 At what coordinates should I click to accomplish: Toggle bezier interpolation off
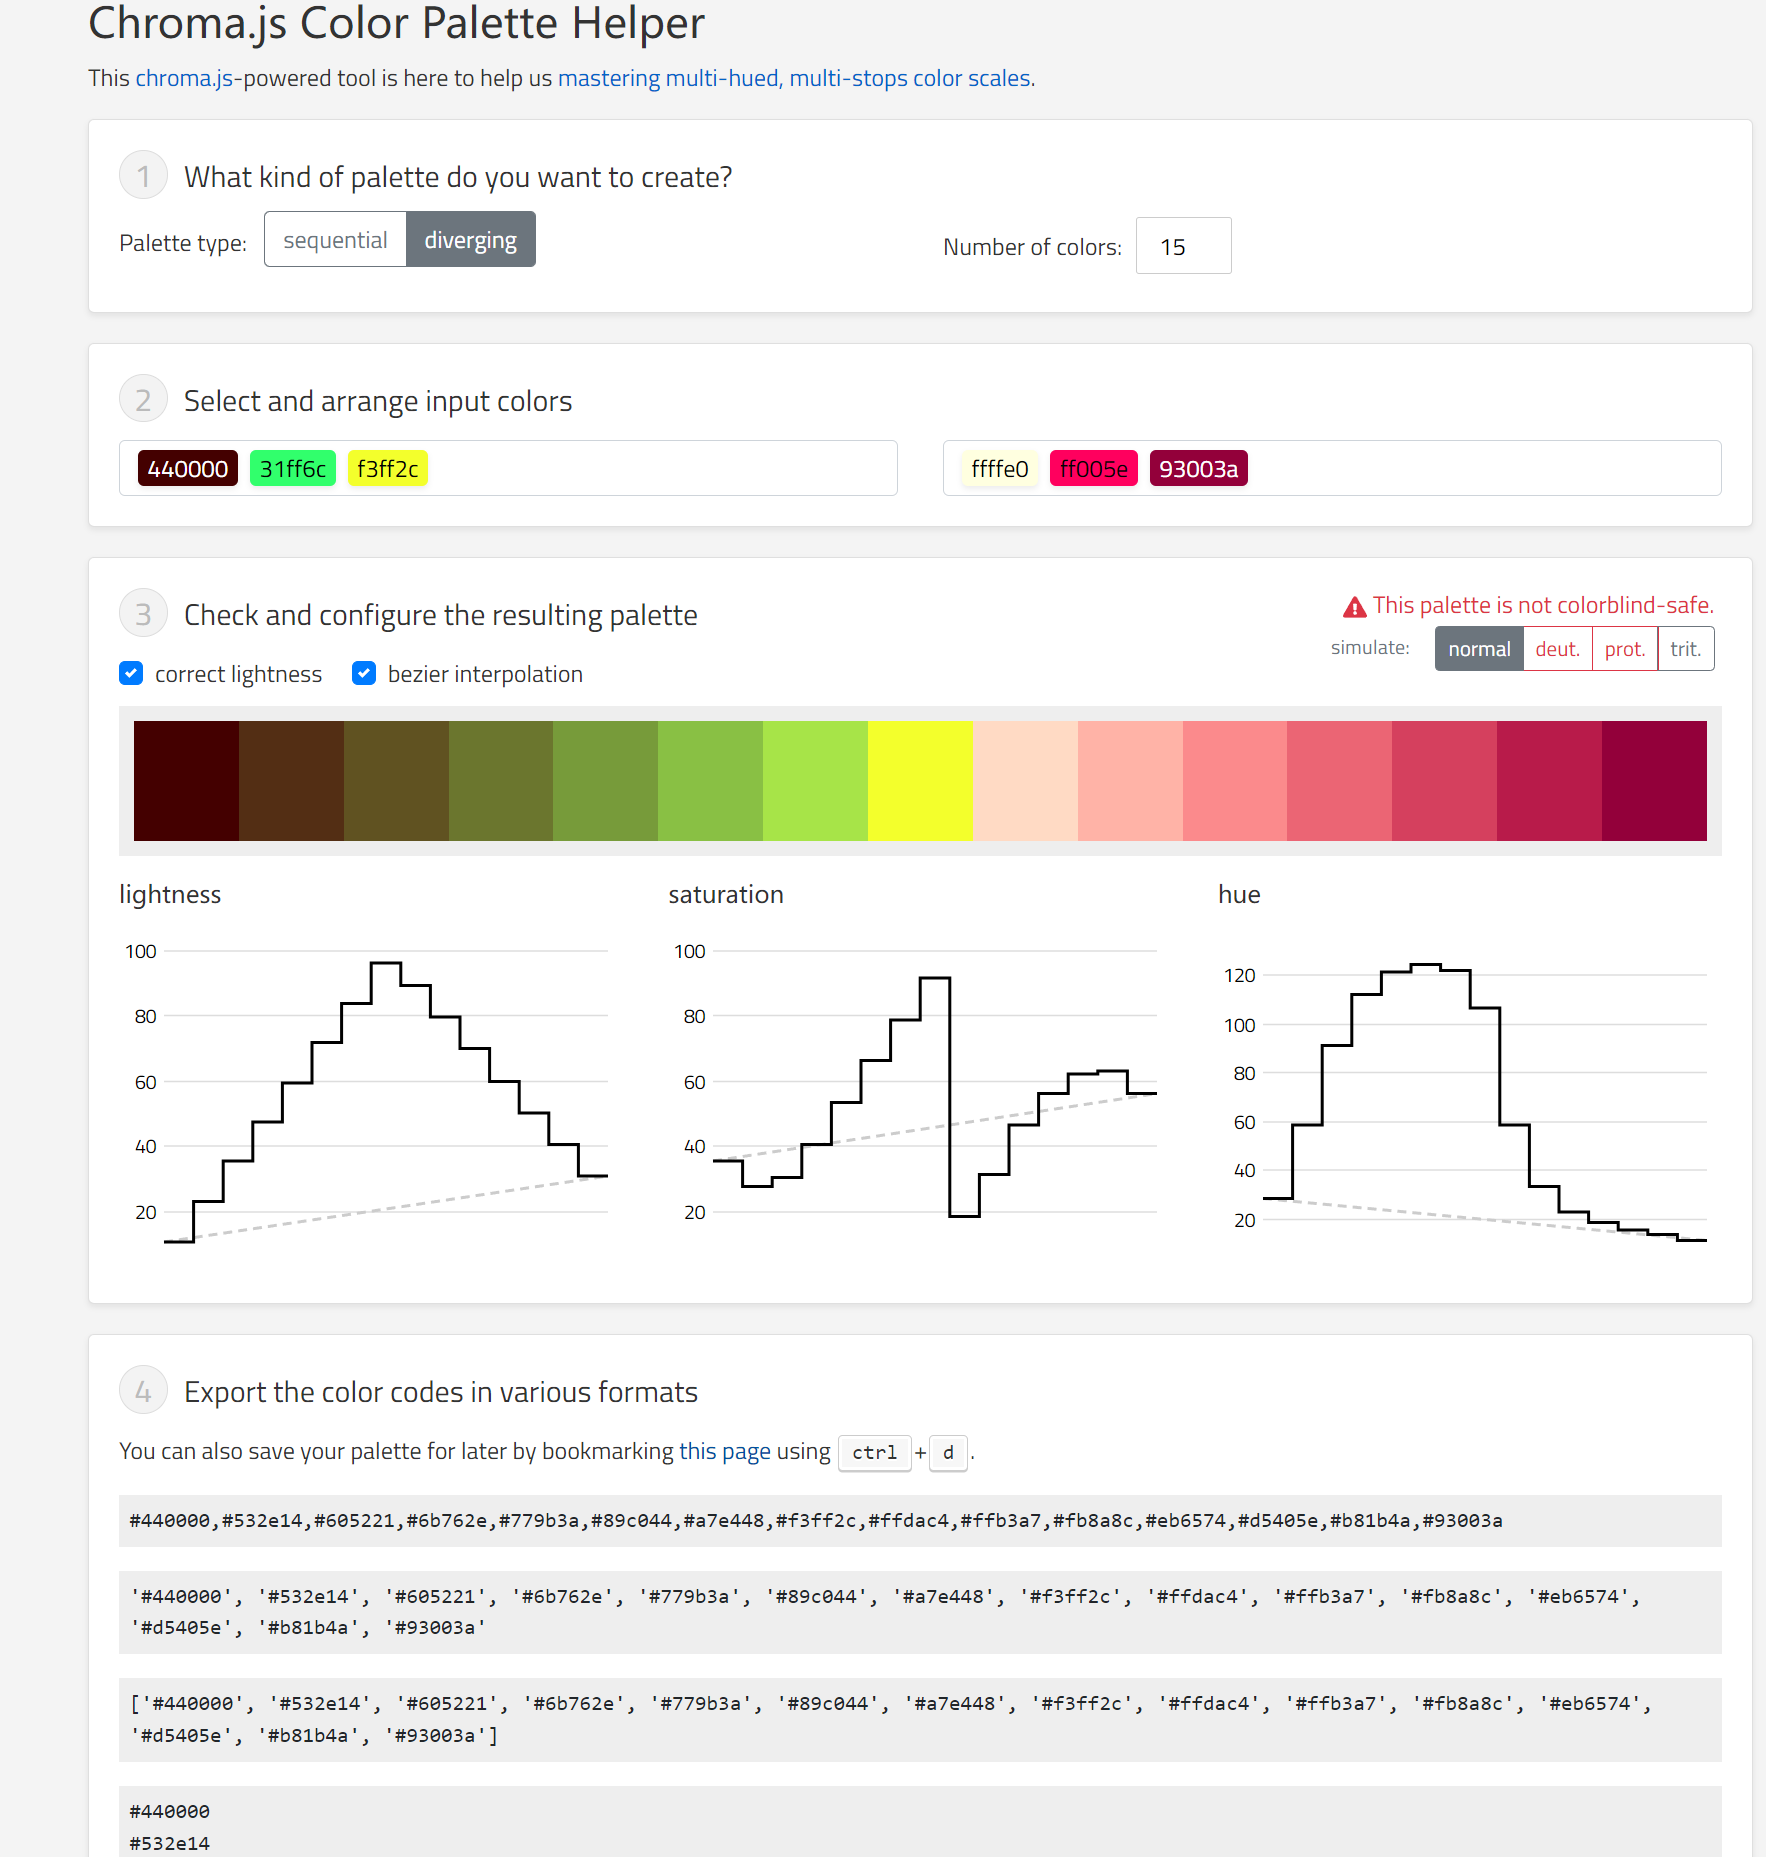[363, 673]
